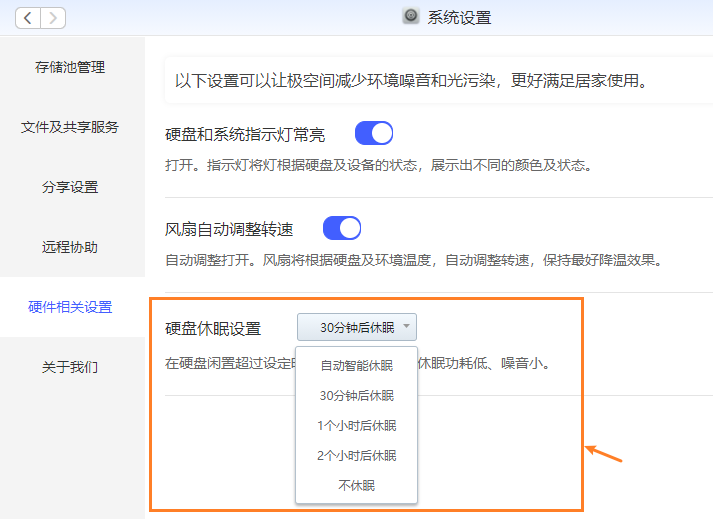Switch to 远程协助 settings

coord(70,247)
